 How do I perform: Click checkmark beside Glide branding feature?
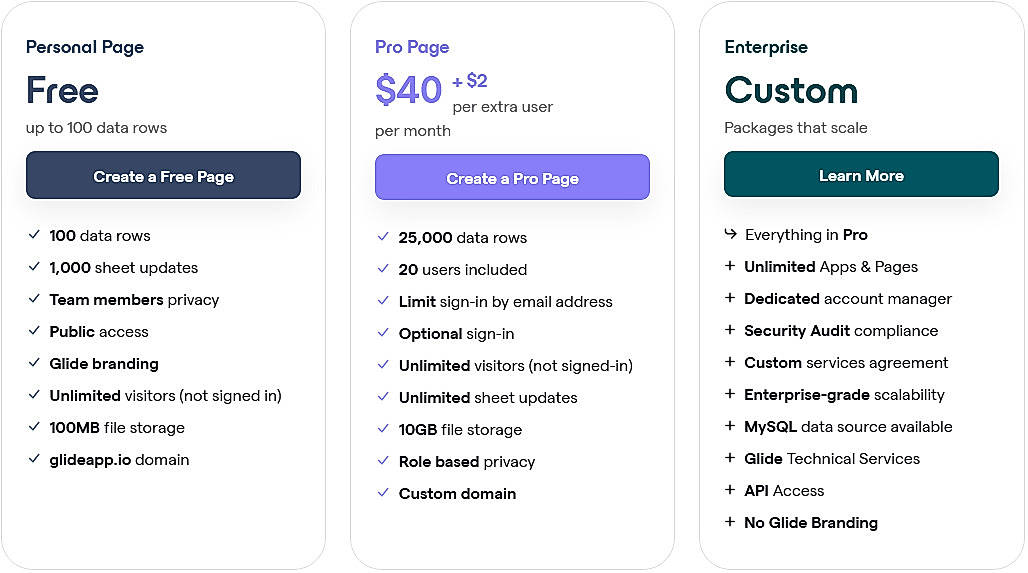(x=35, y=364)
